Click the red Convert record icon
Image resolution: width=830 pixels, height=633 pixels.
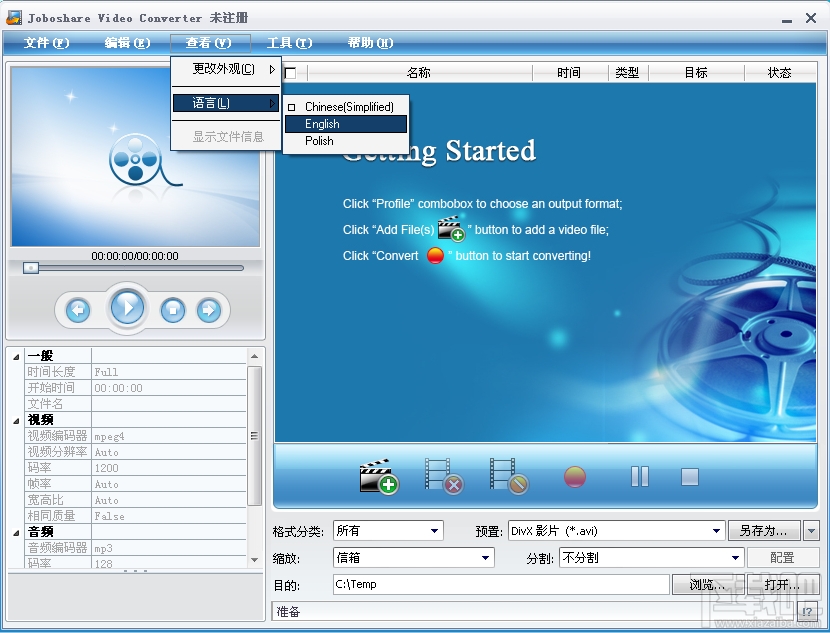click(x=573, y=477)
